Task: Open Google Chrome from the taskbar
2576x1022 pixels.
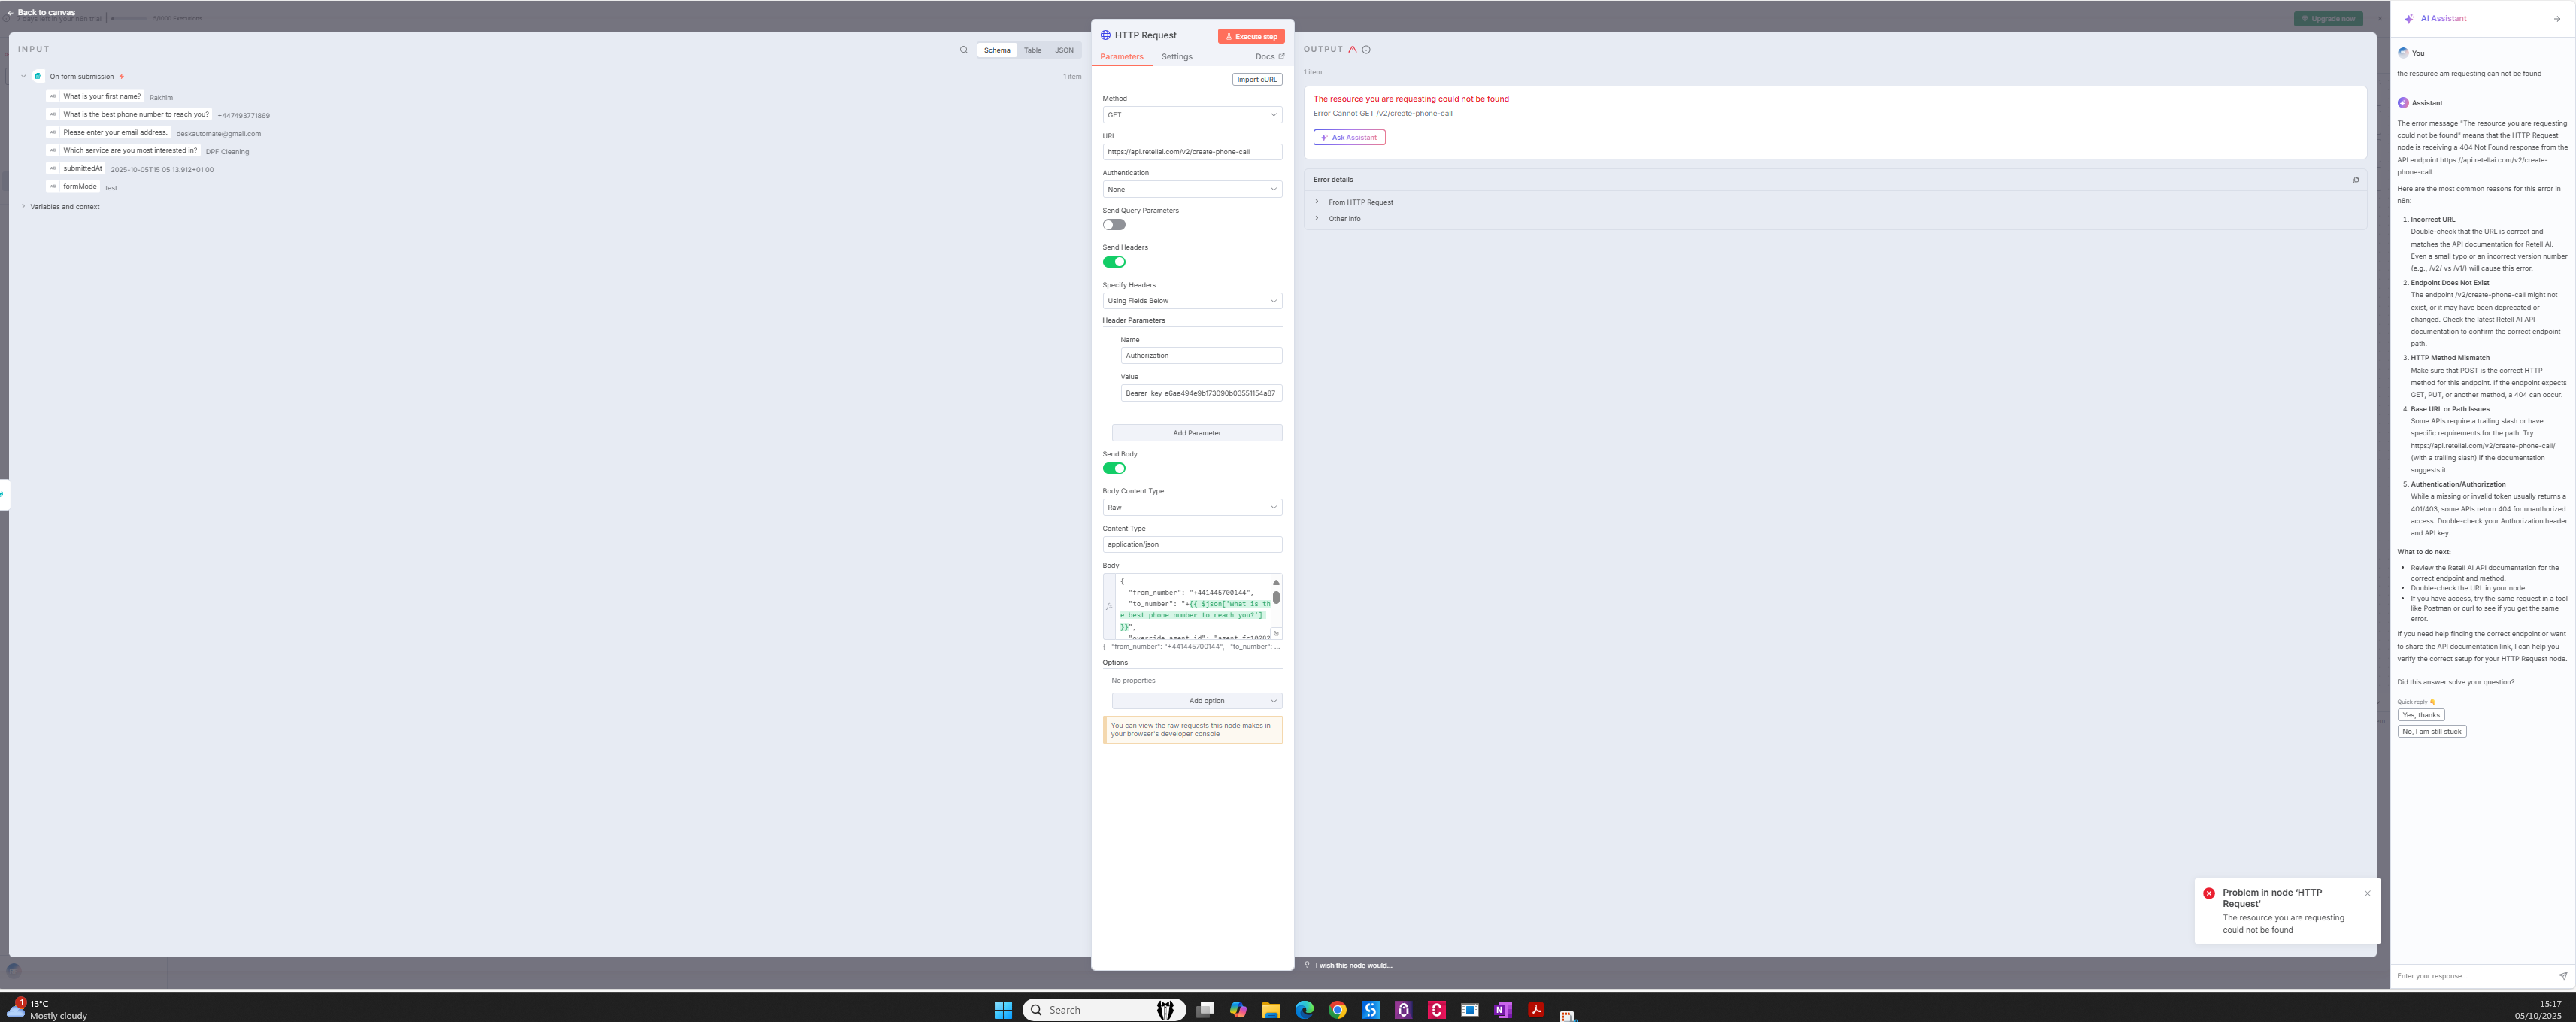Action: point(1337,1010)
